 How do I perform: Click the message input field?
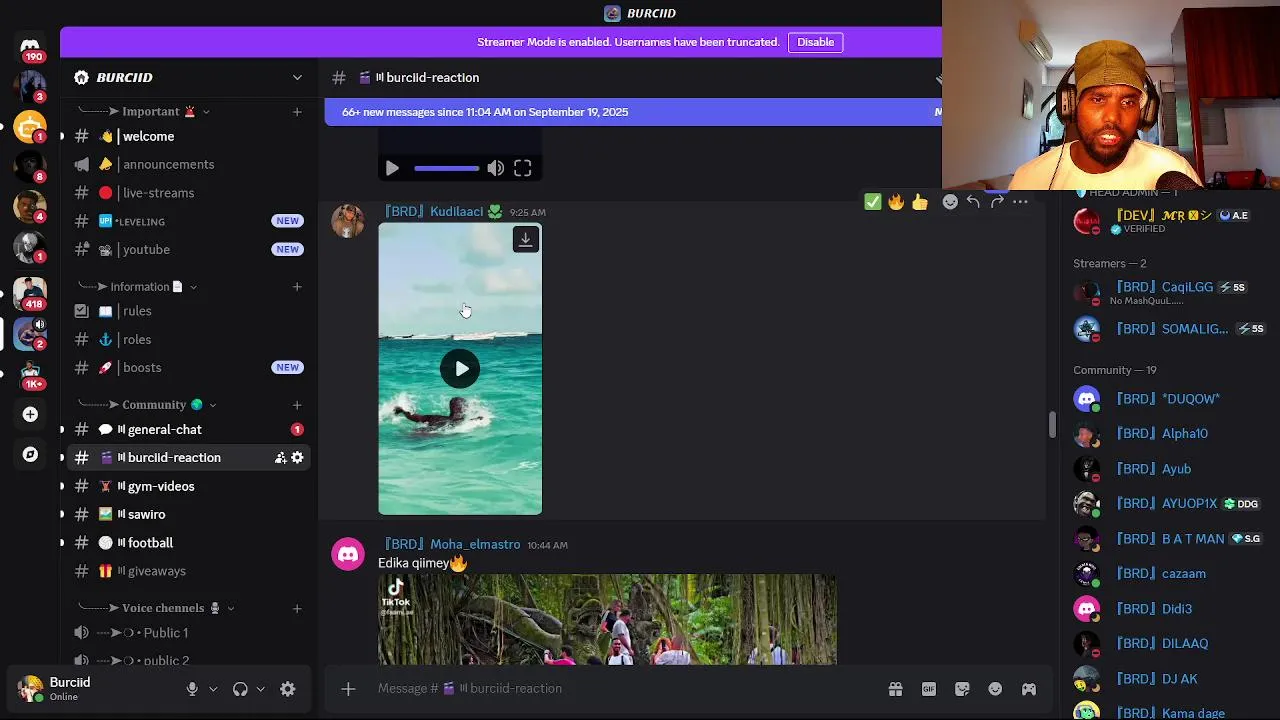point(625,689)
